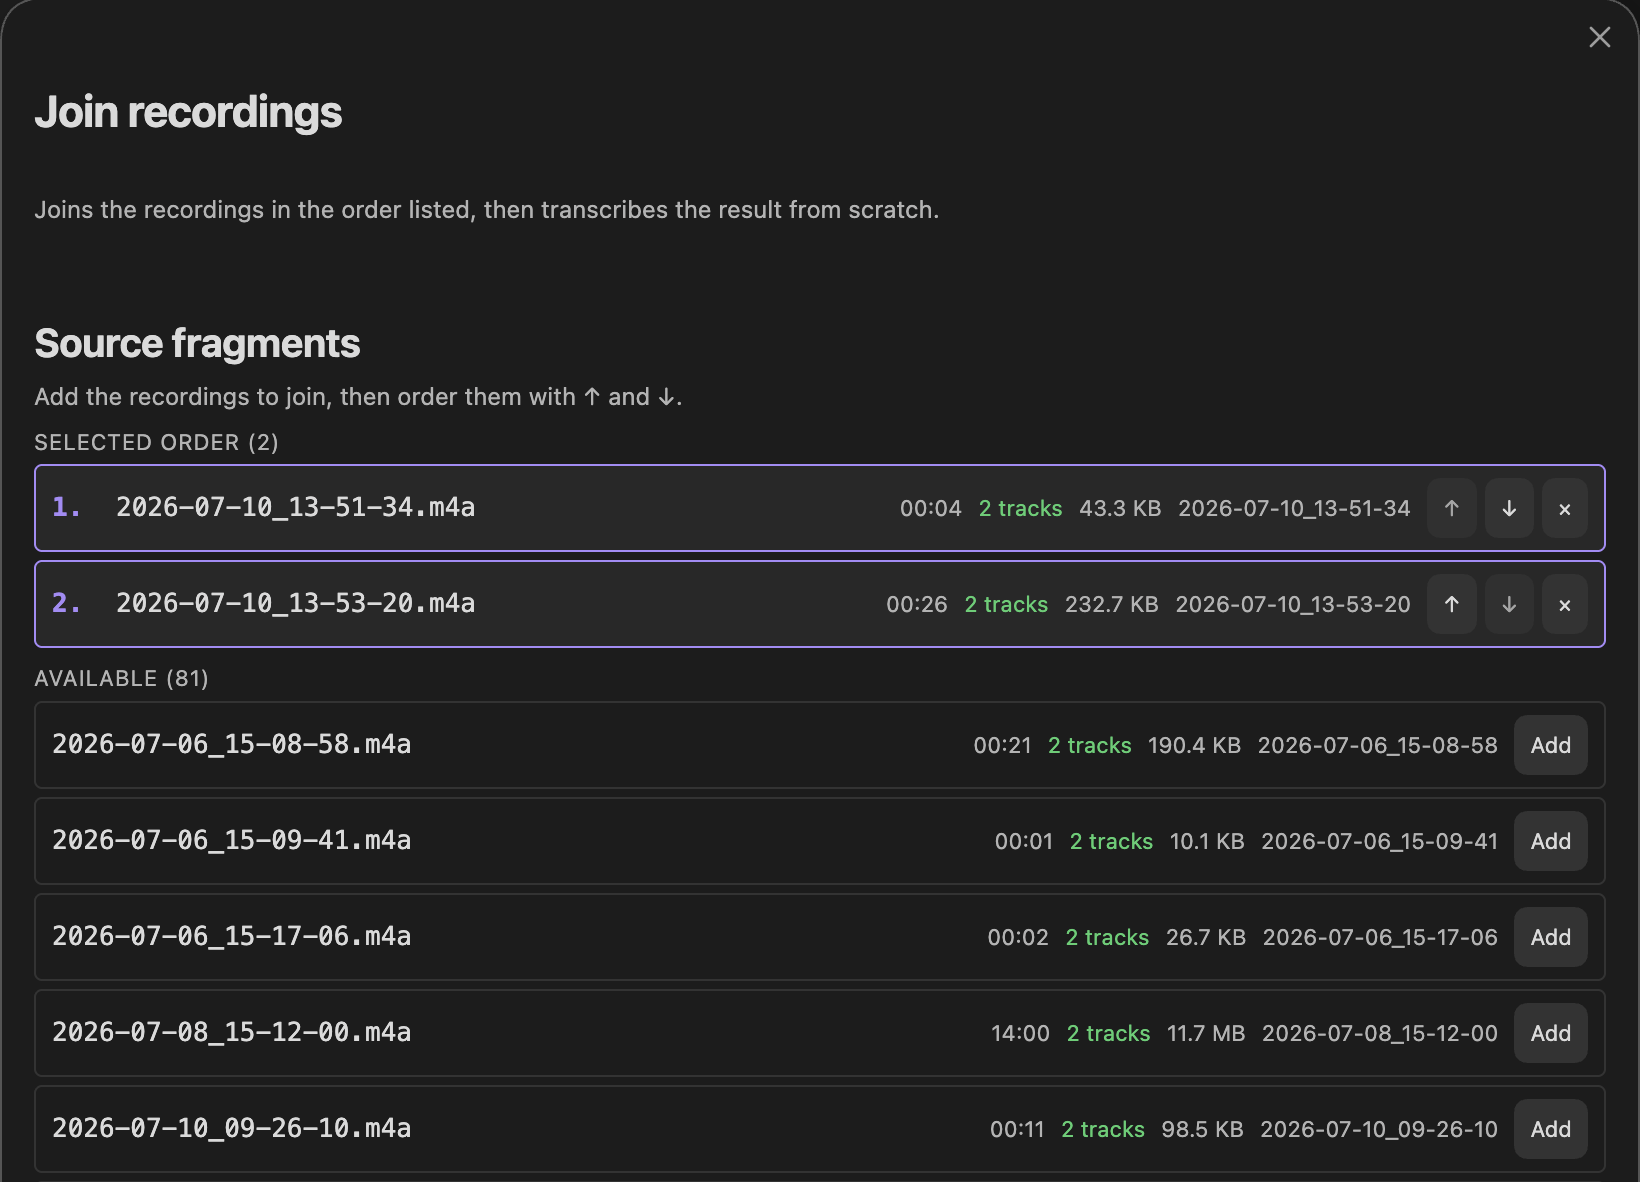Screen dimensions: 1640x1182
Task: Click filename 2026-07-08_15-12-00.m4a in available list
Action: coord(232,1032)
